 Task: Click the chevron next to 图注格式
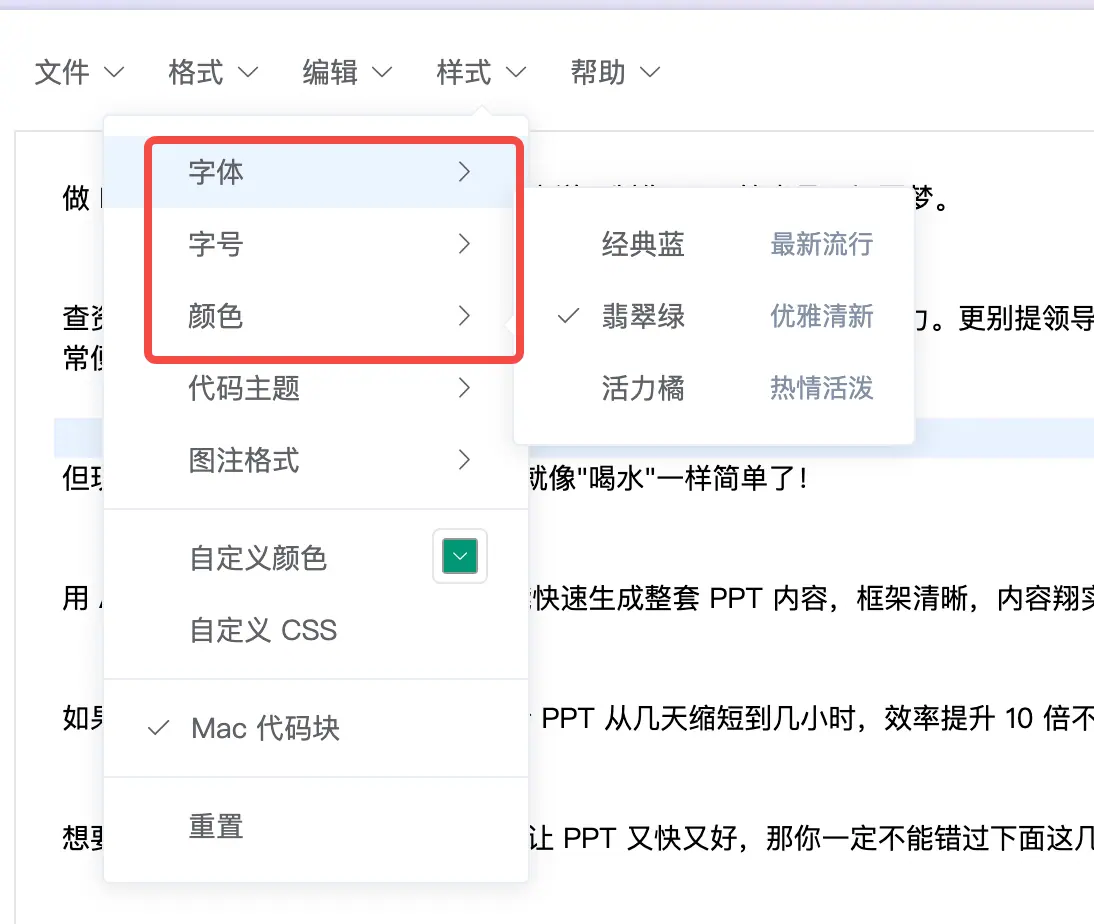click(x=464, y=460)
